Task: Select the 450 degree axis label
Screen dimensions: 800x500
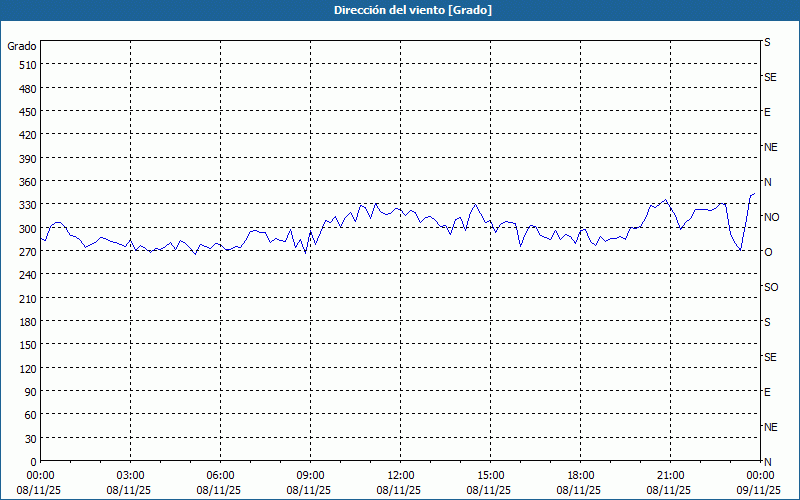Action: coord(28,112)
